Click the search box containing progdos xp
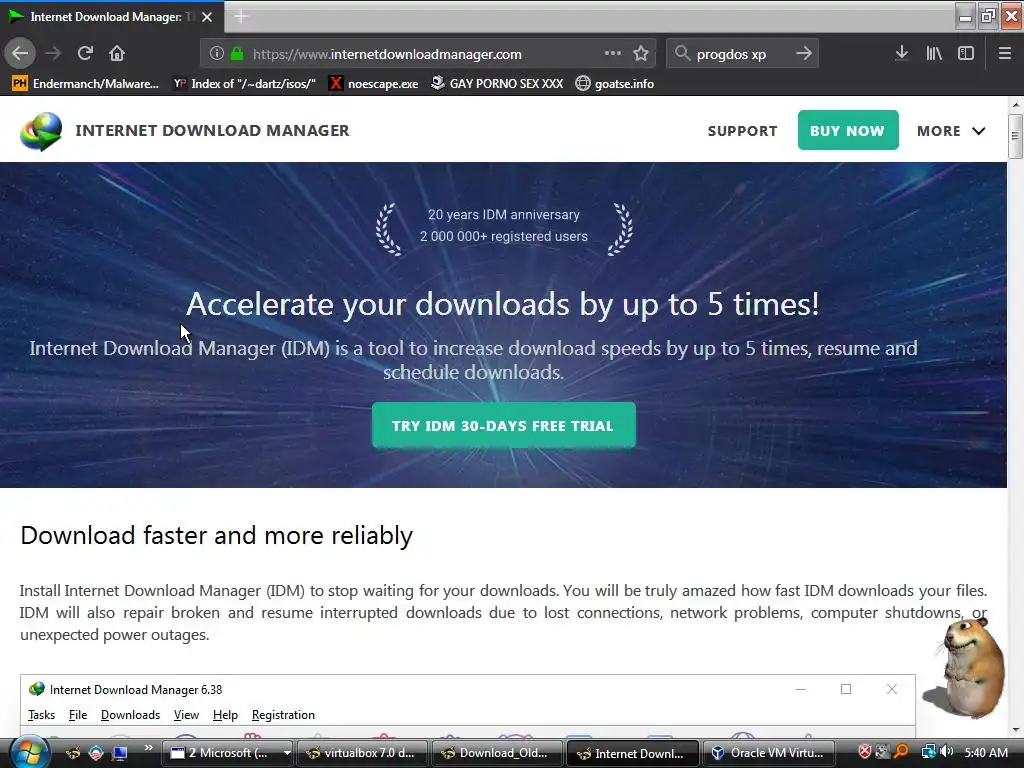Image resolution: width=1024 pixels, height=768 pixels. point(742,54)
